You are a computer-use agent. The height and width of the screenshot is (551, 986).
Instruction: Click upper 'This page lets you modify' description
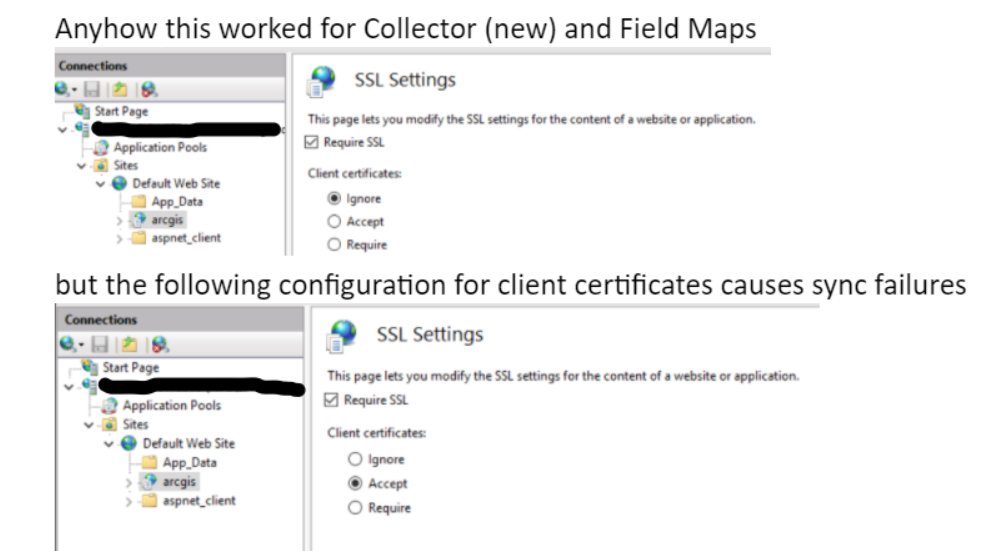[x=531, y=119]
